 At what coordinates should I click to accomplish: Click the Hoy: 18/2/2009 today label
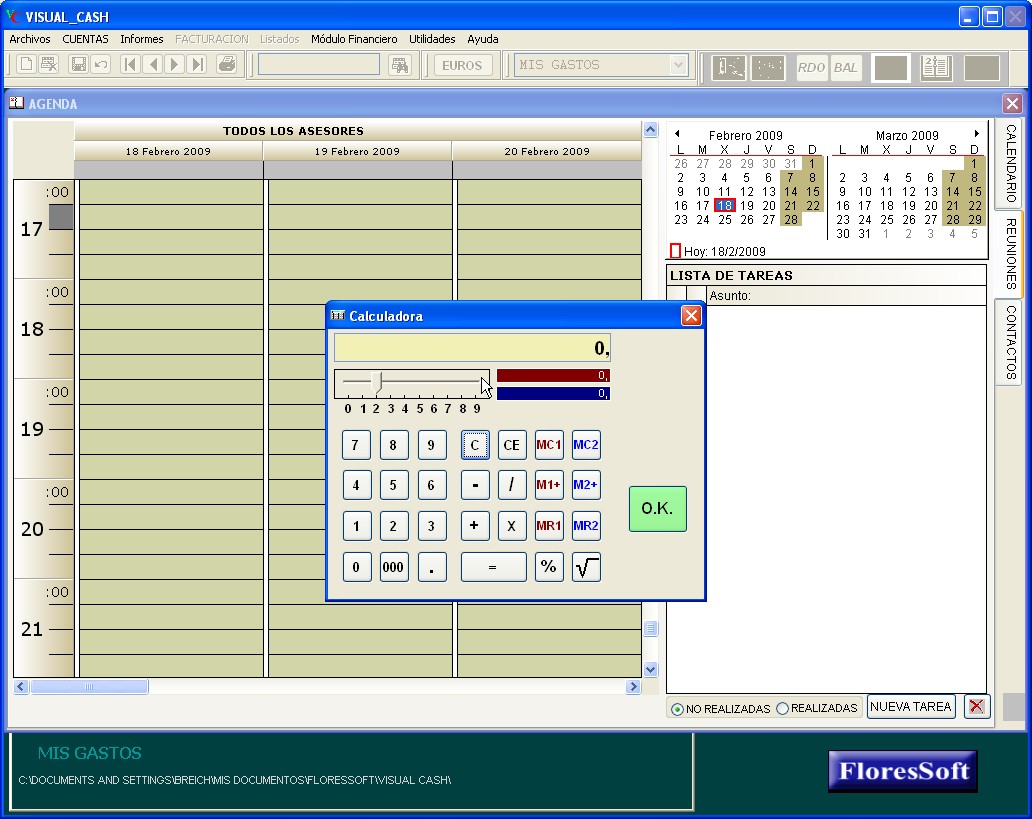[724, 251]
